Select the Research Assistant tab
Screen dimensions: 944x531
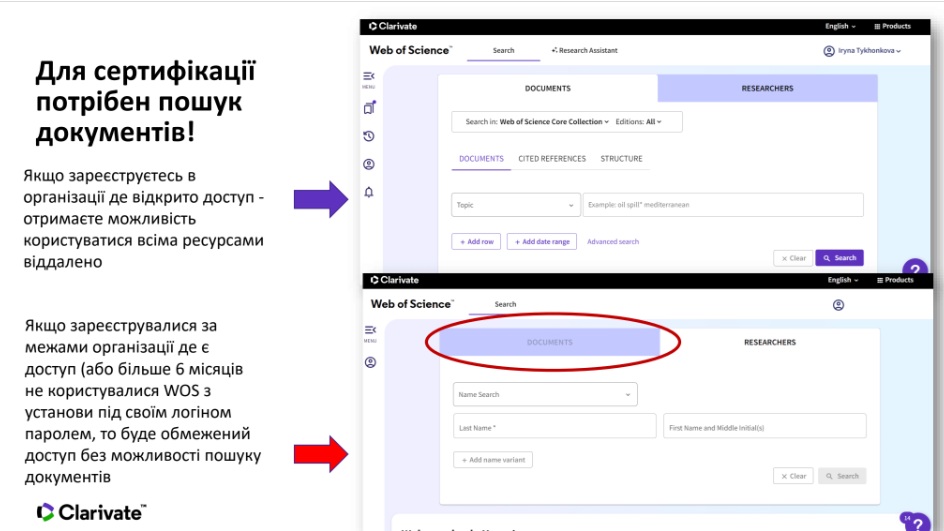[585, 50]
